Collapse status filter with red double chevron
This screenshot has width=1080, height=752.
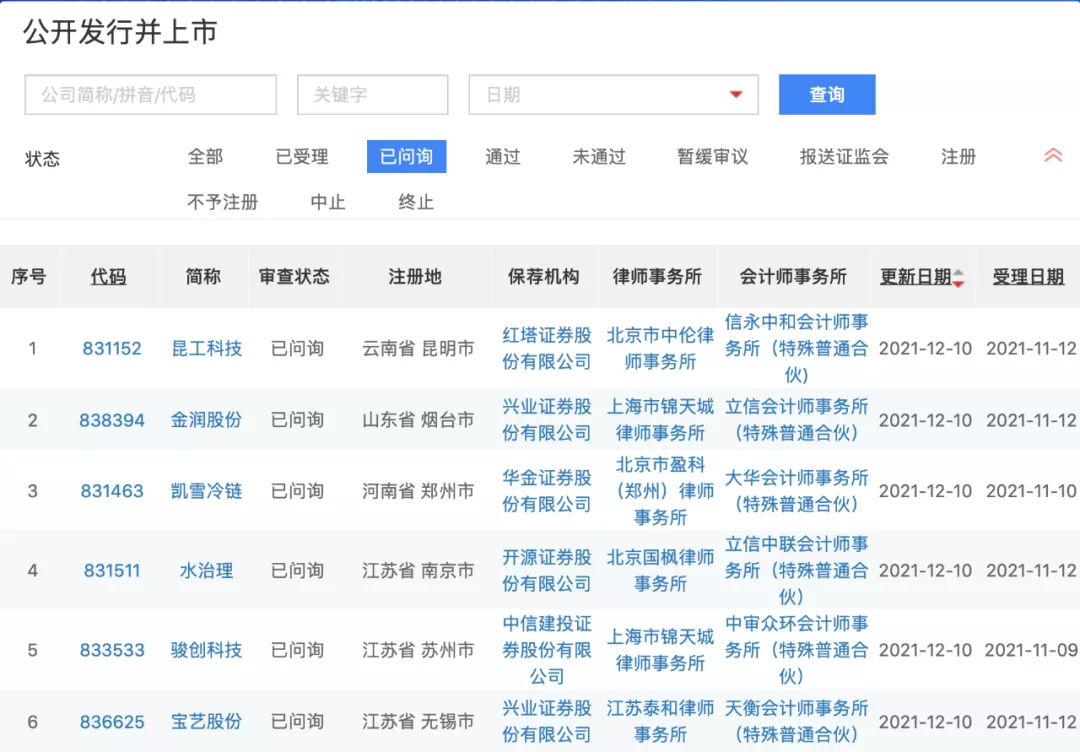coord(1052,156)
